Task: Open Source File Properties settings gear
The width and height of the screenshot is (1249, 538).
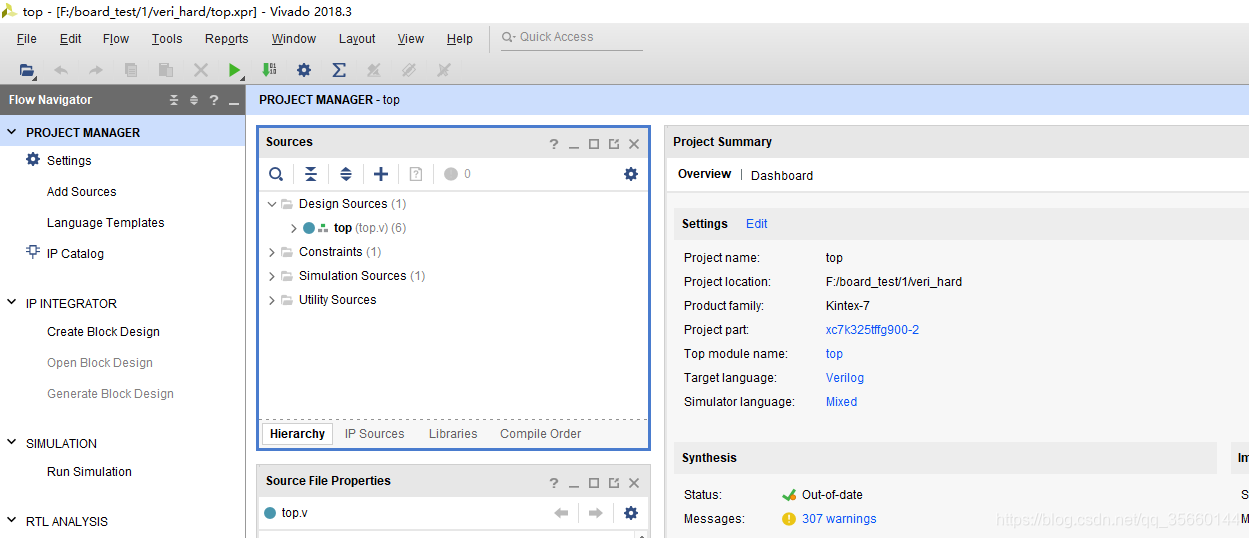Action: (x=630, y=513)
